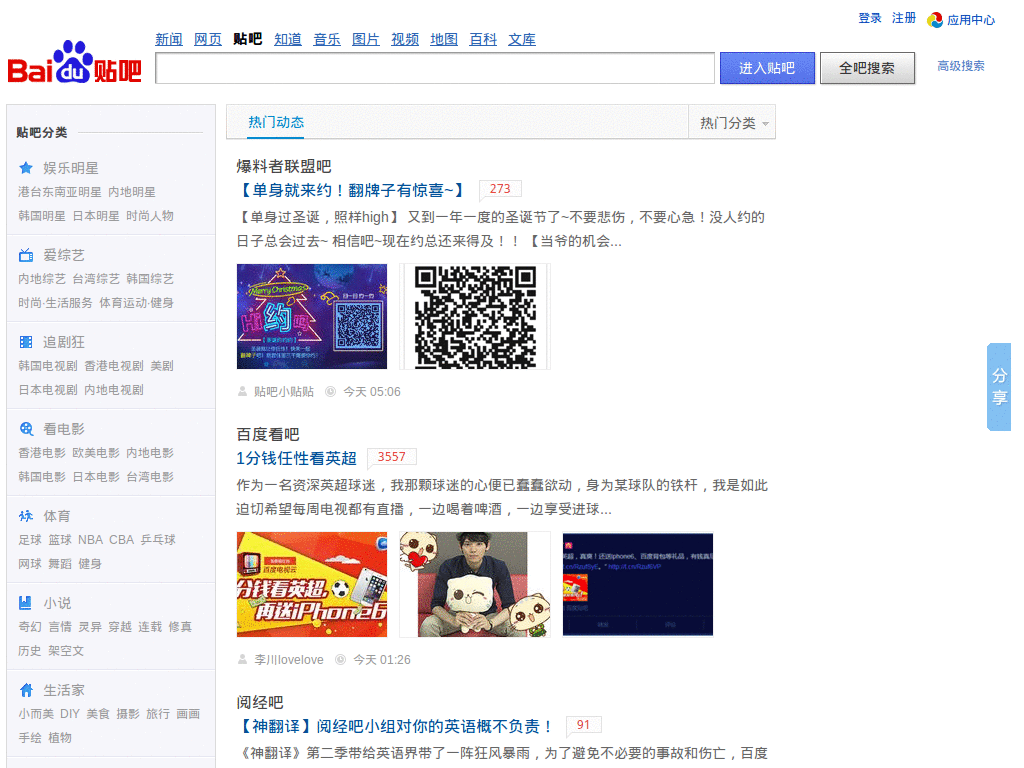1024x768 pixels.
Task: Click the star icon beside 娱乐明星
Action: [x=26, y=168]
